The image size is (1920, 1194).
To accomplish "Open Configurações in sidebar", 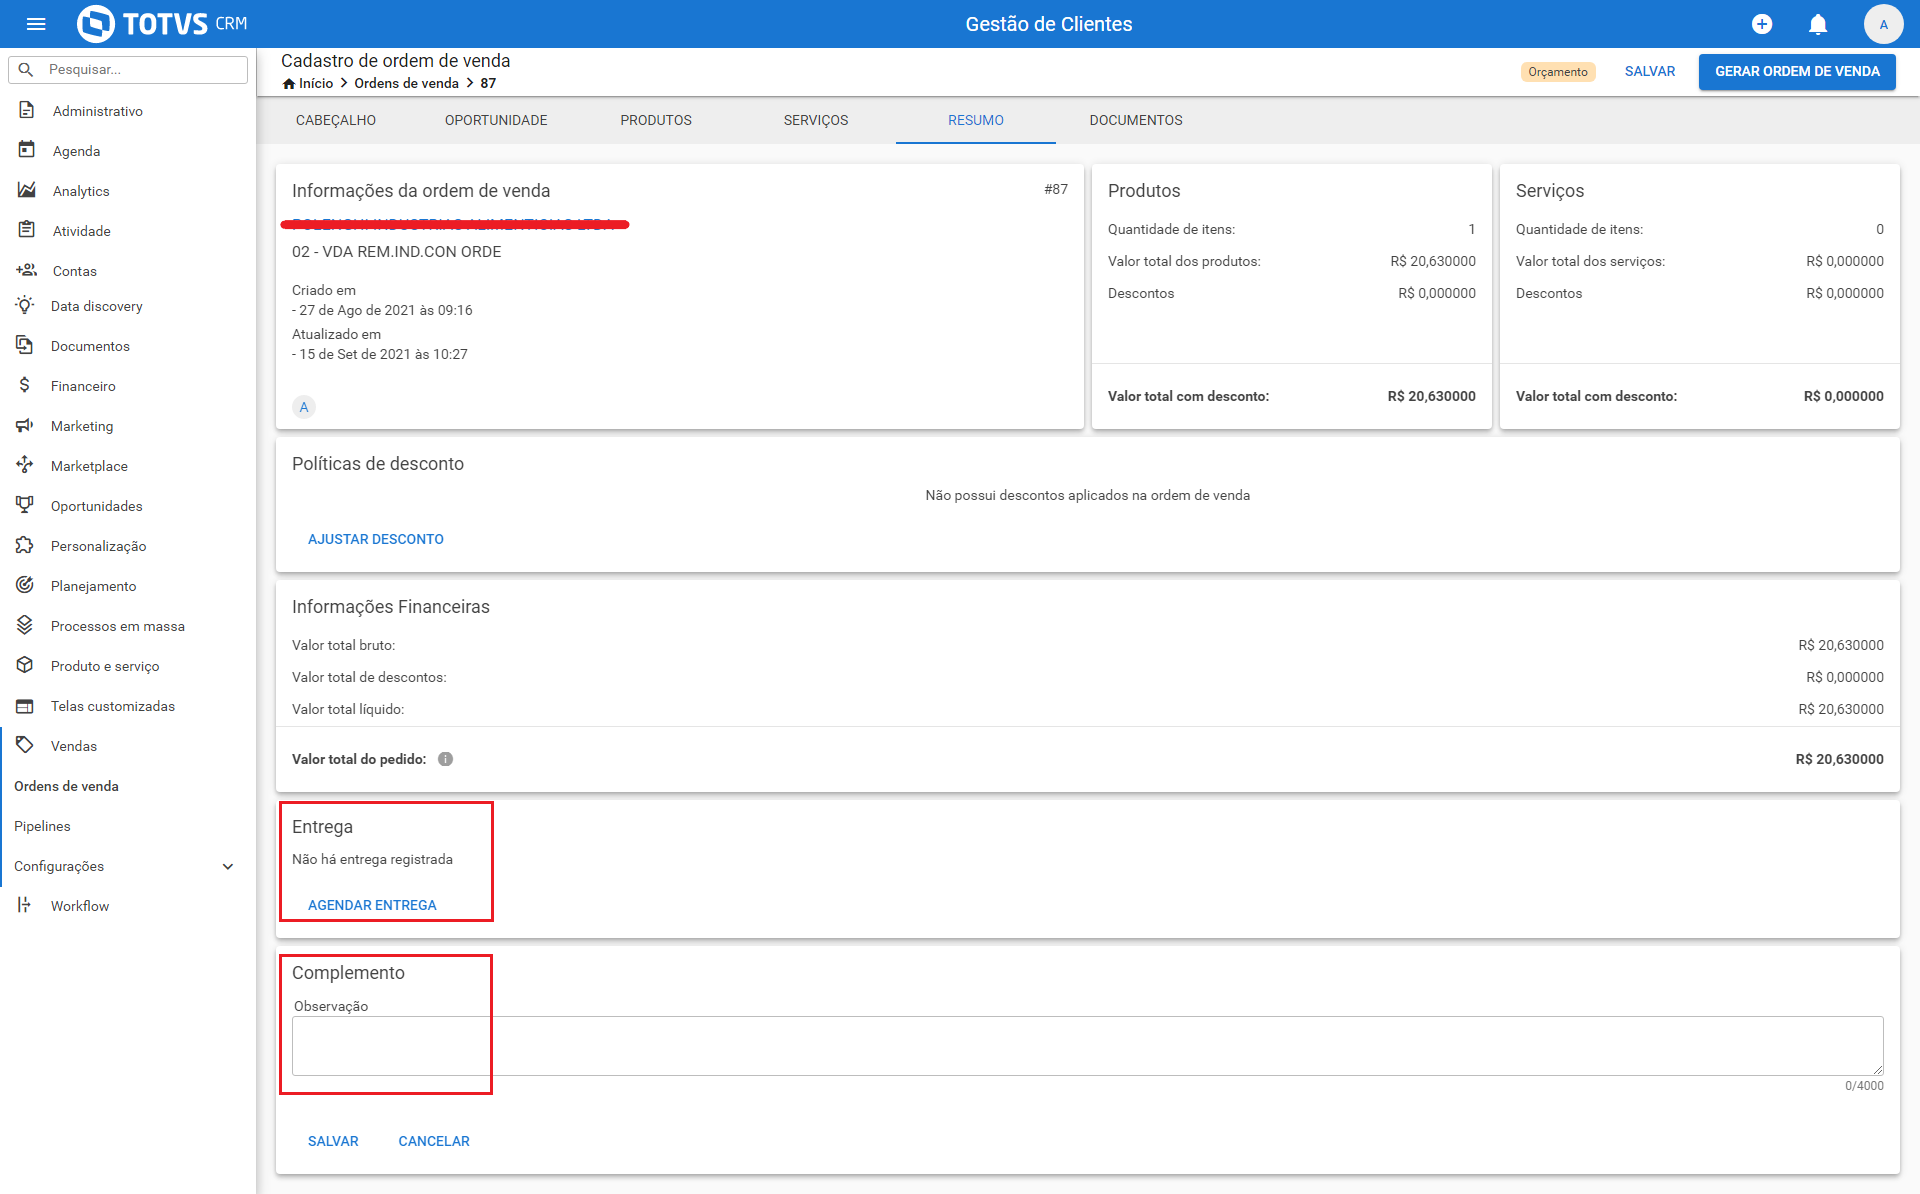I will [x=59, y=866].
